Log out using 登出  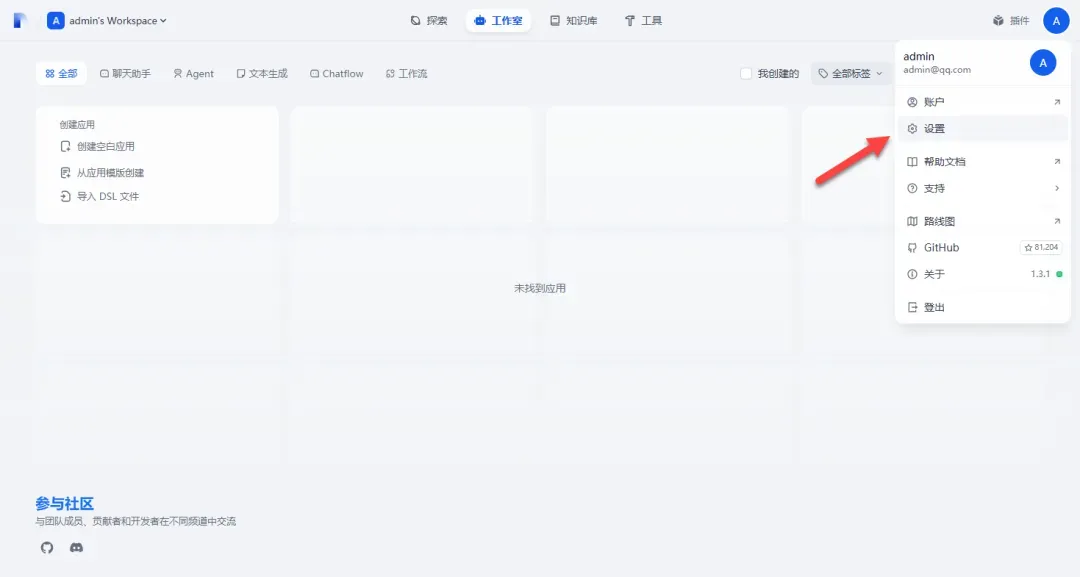(933, 307)
